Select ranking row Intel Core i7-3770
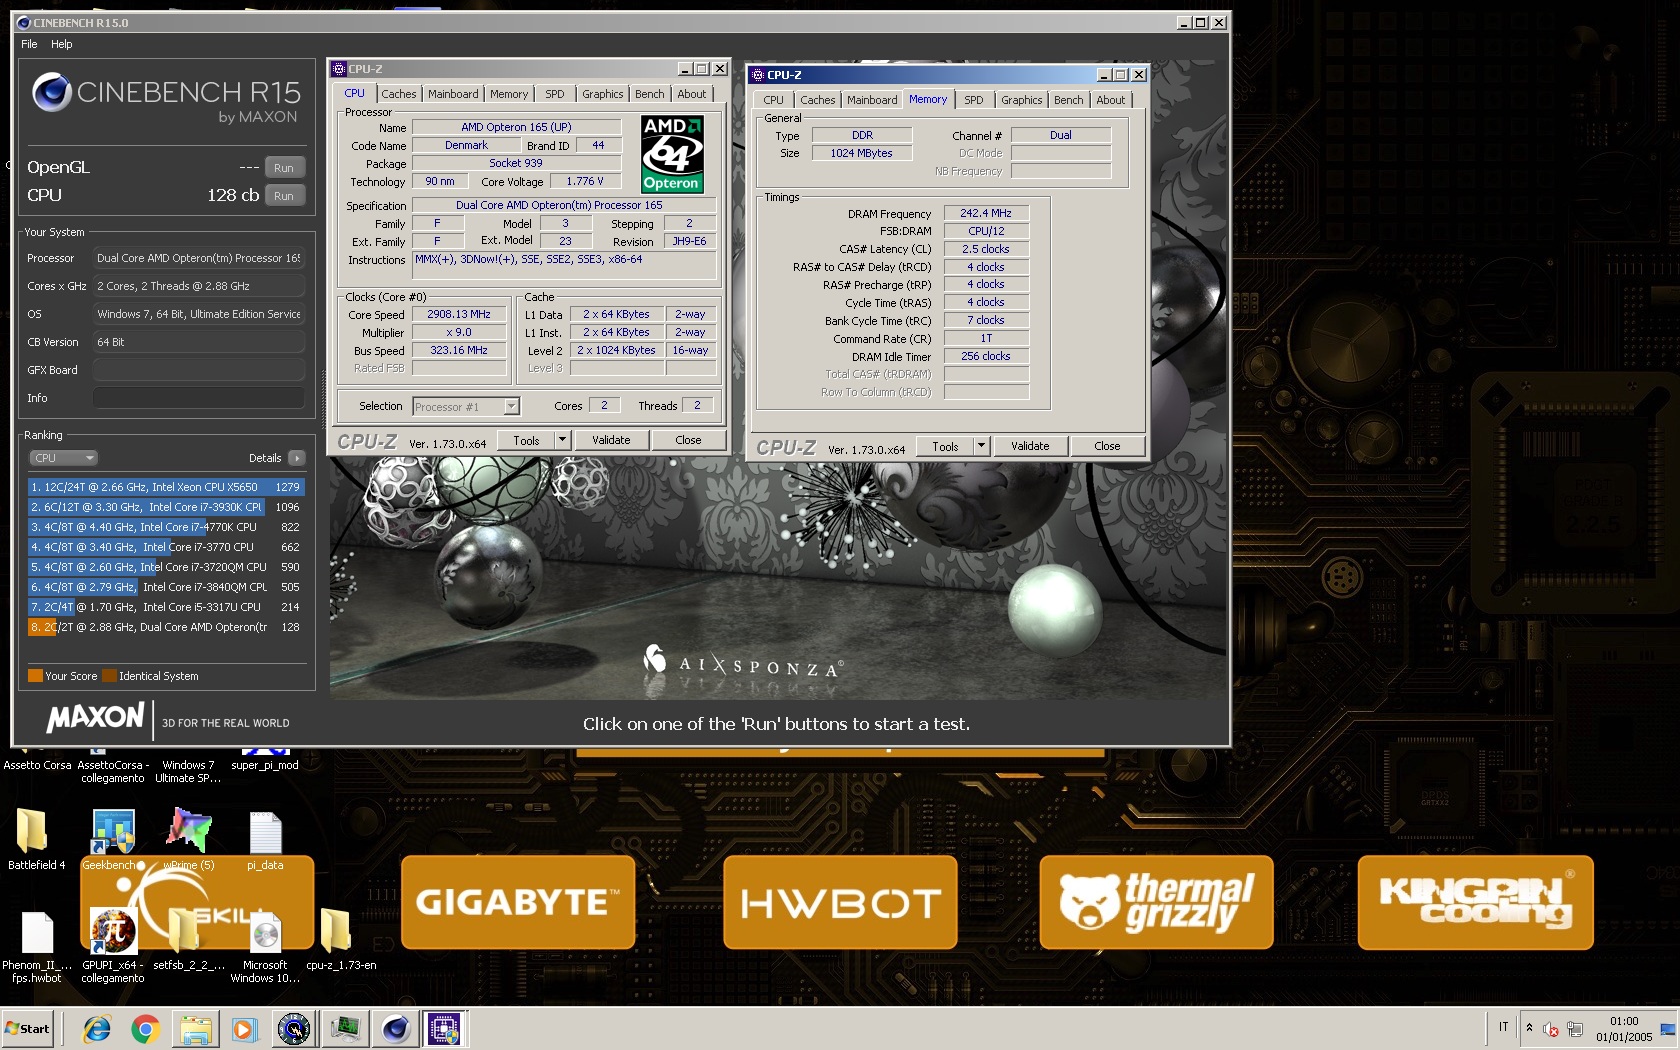This screenshot has width=1680, height=1050. point(166,547)
